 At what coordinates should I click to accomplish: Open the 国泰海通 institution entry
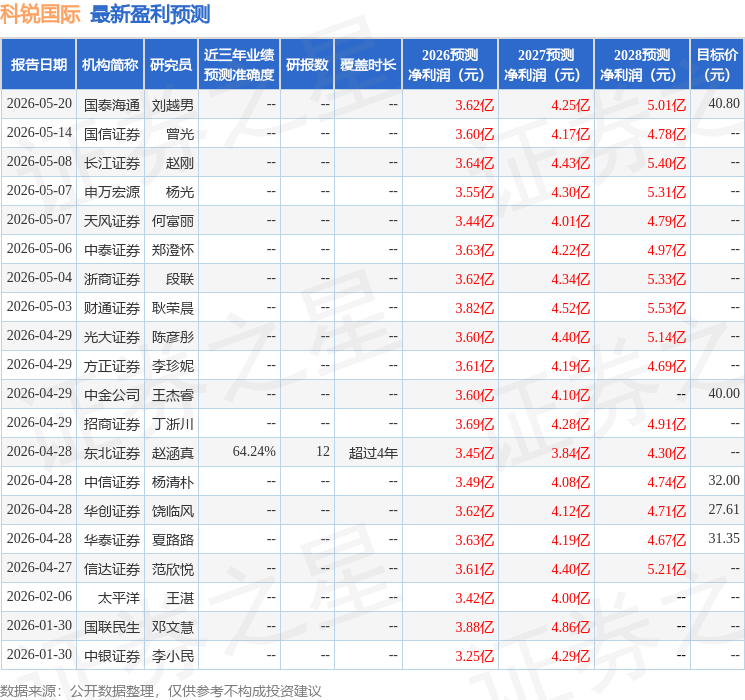tap(112, 105)
